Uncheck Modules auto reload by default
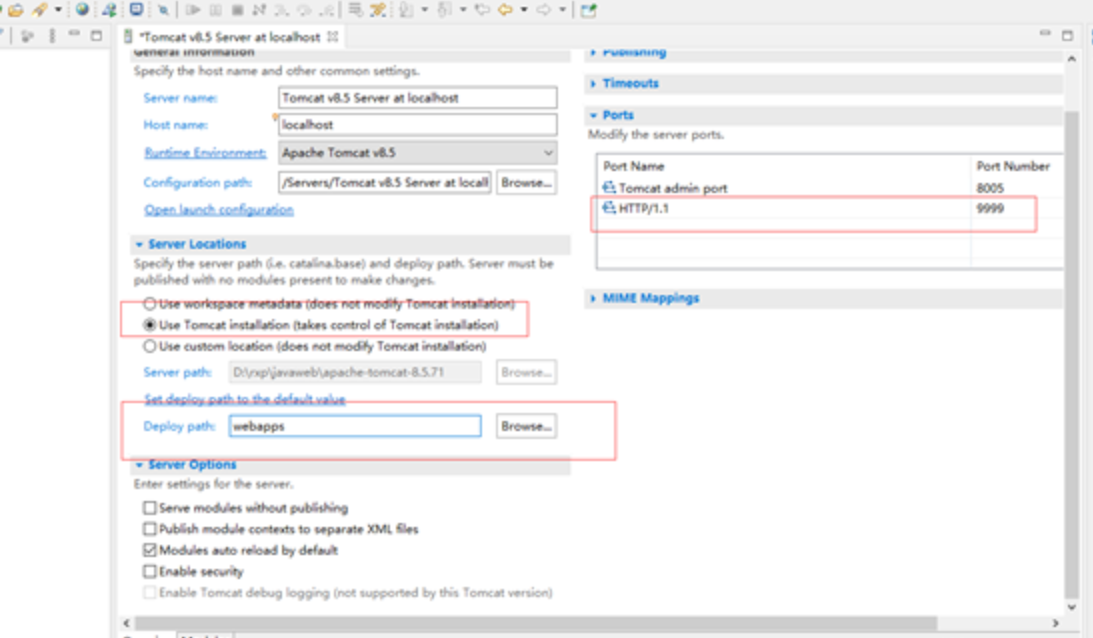Image resolution: width=1093 pixels, height=638 pixels. pyautogui.click(x=149, y=550)
